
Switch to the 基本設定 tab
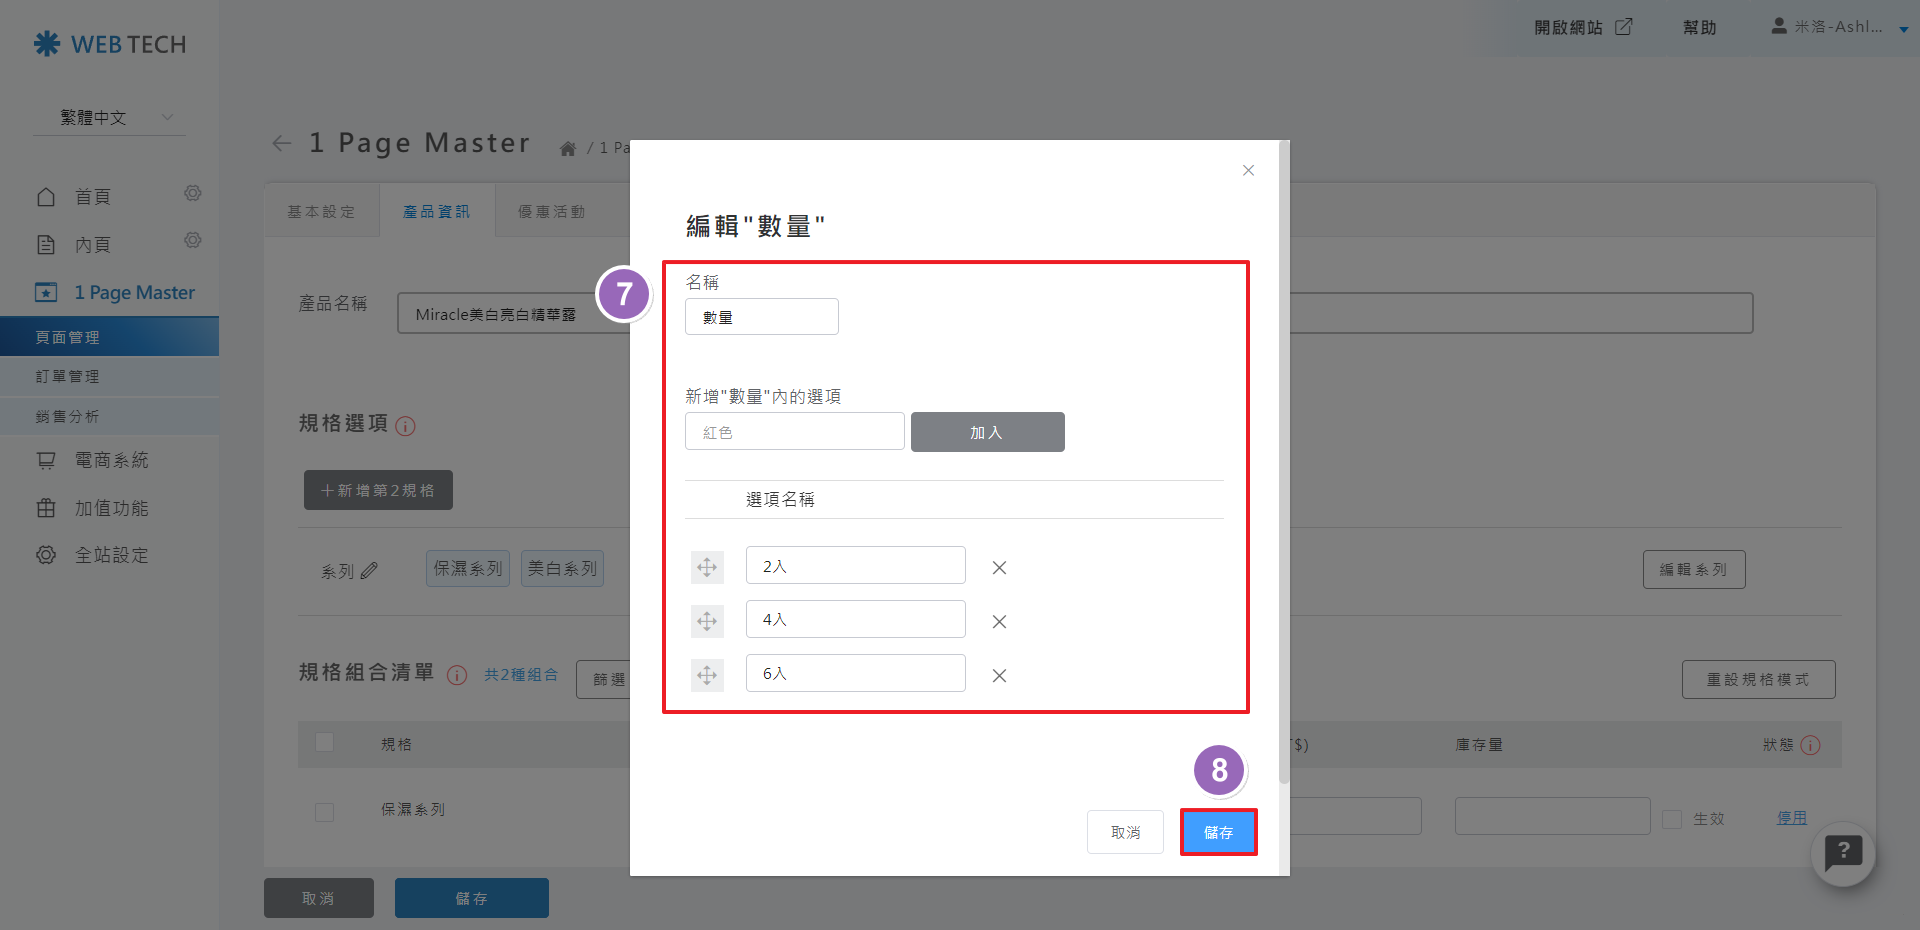(321, 212)
